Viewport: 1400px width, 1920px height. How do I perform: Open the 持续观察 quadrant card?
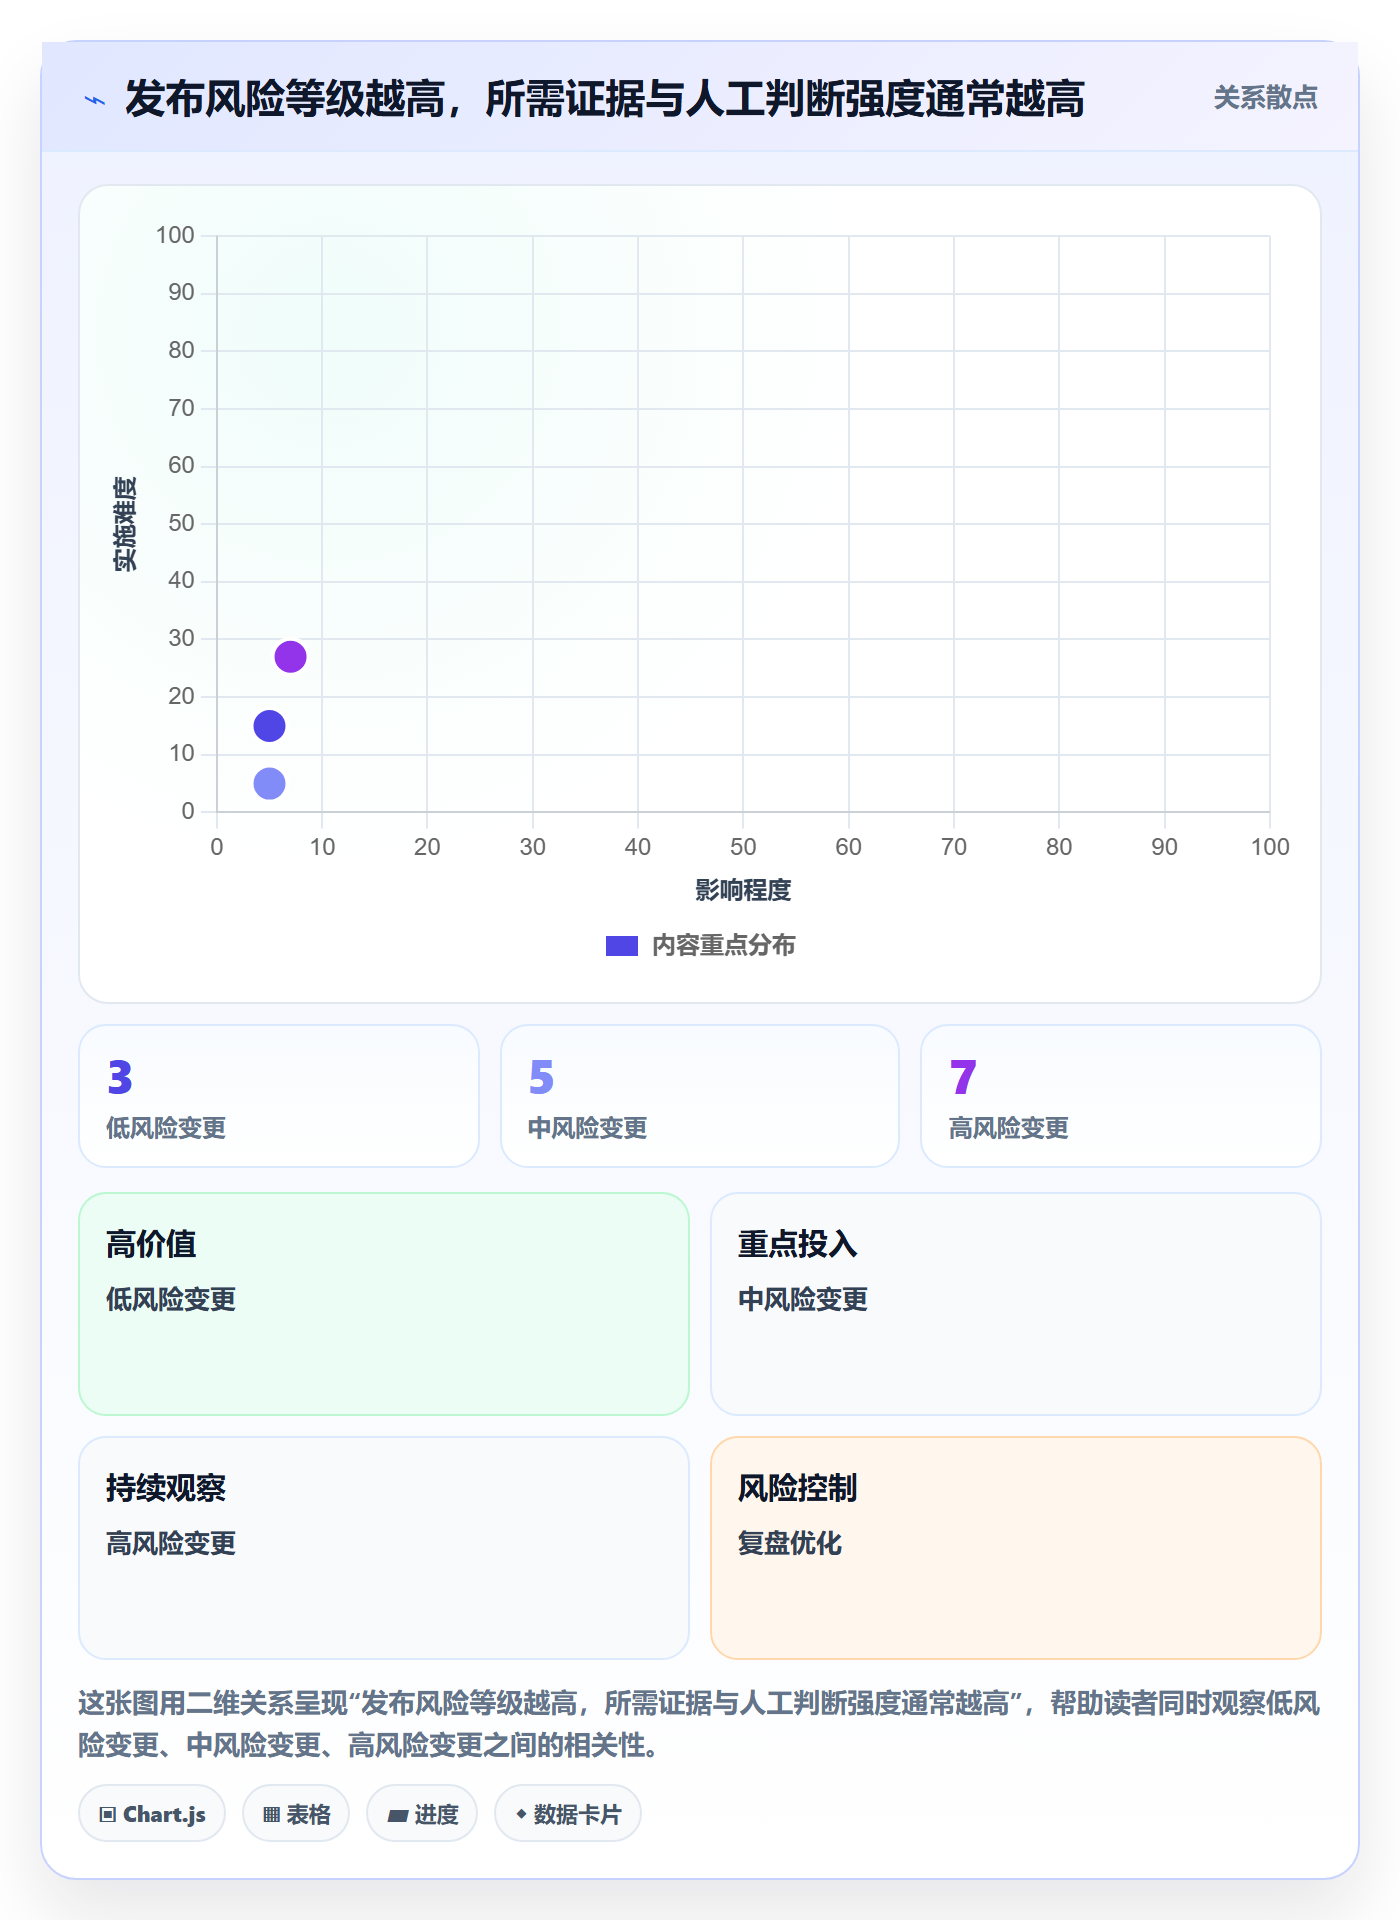[x=384, y=1548]
